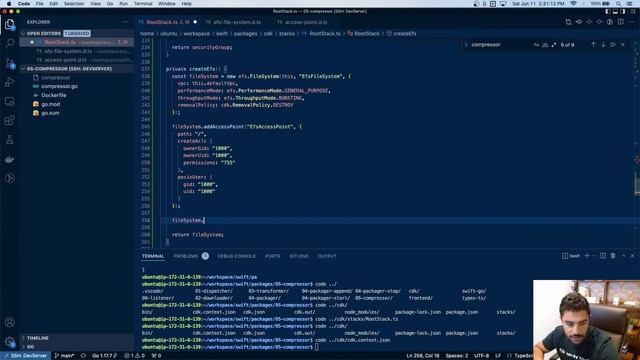
Task: Switch to the Debug Console tab
Action: [236, 256]
